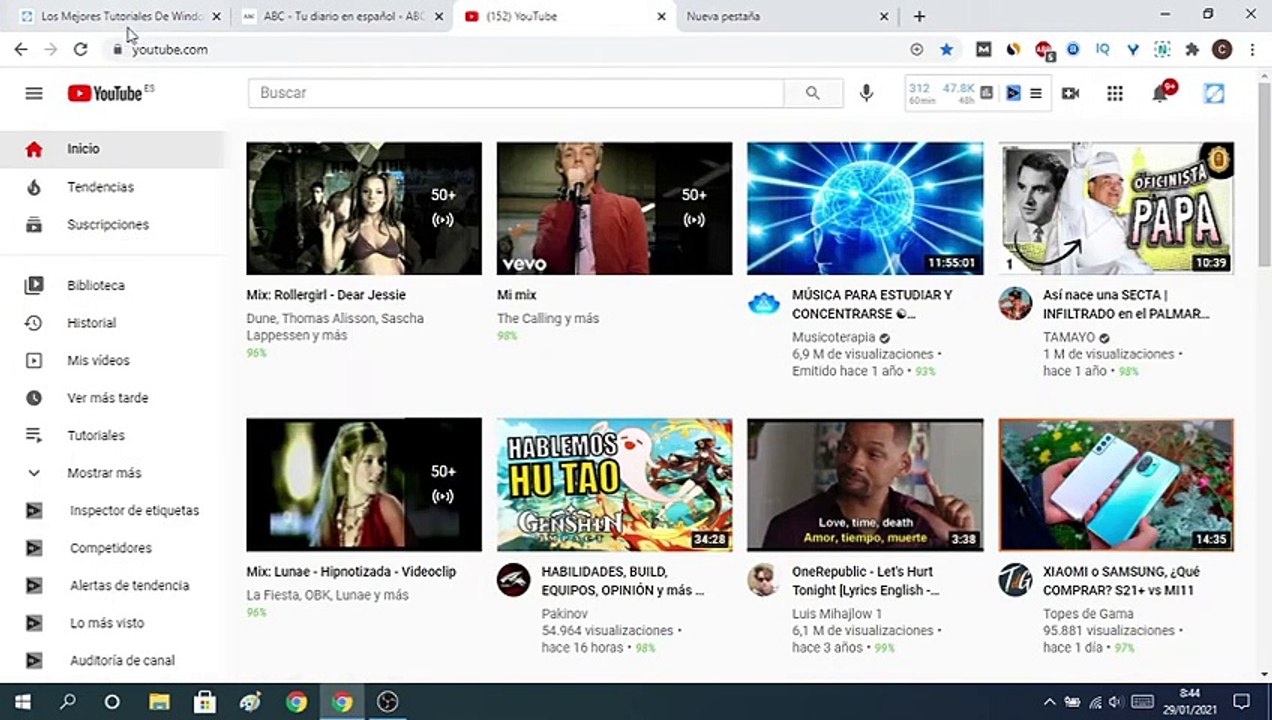Open Windows taskbar search
The height and width of the screenshot is (720, 1272).
click(x=67, y=702)
